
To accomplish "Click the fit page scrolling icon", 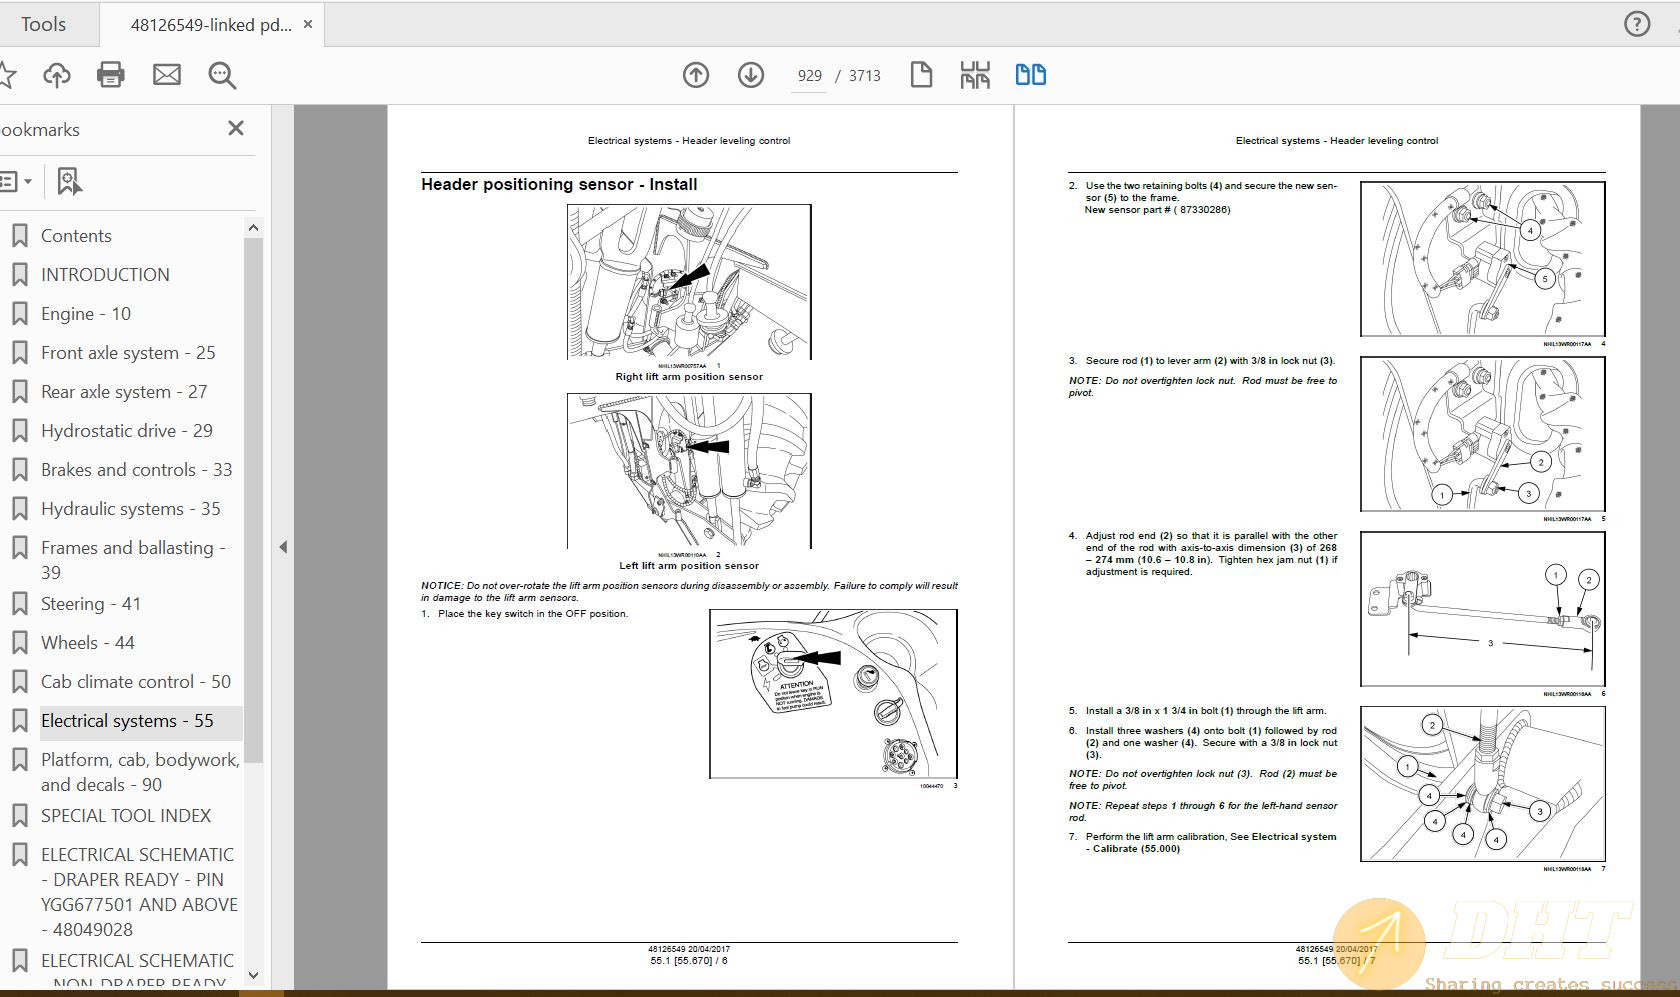I will coord(975,75).
